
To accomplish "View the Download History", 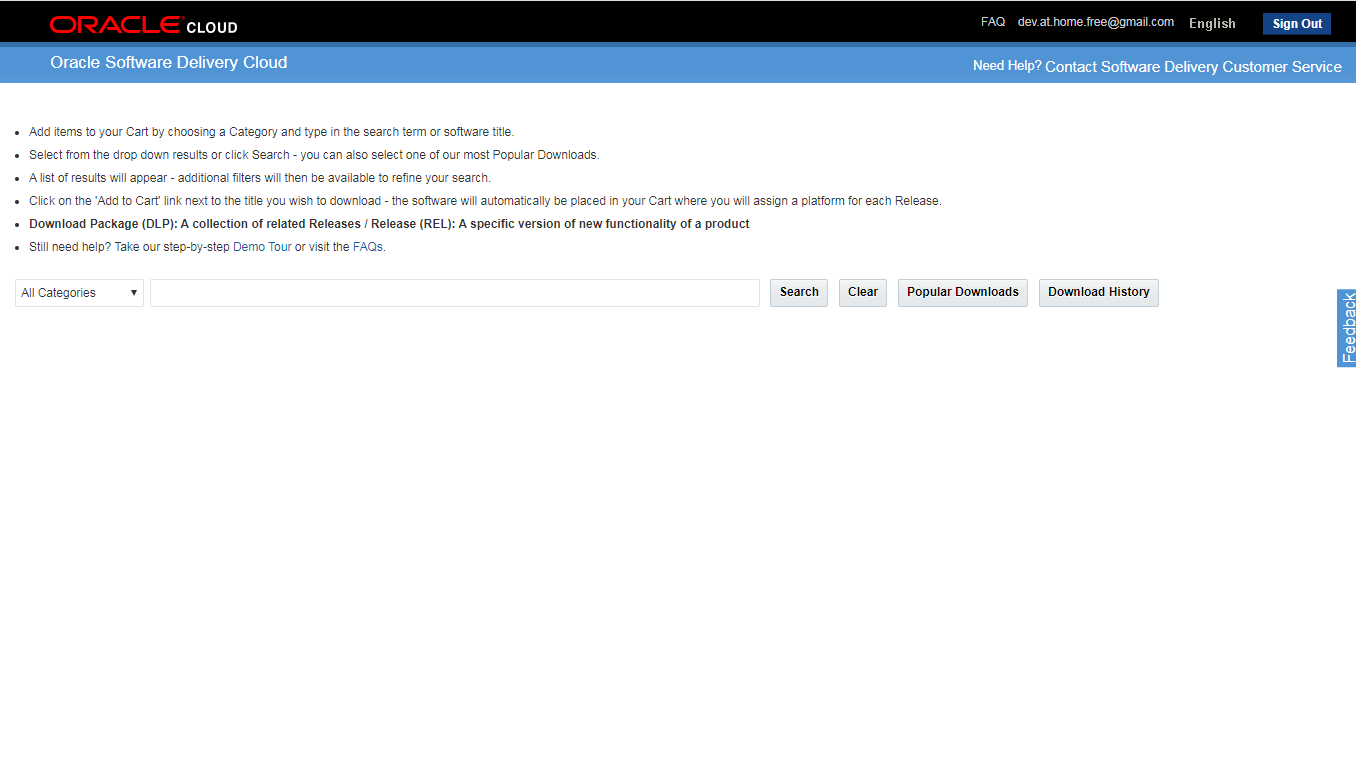I will [x=1098, y=292].
